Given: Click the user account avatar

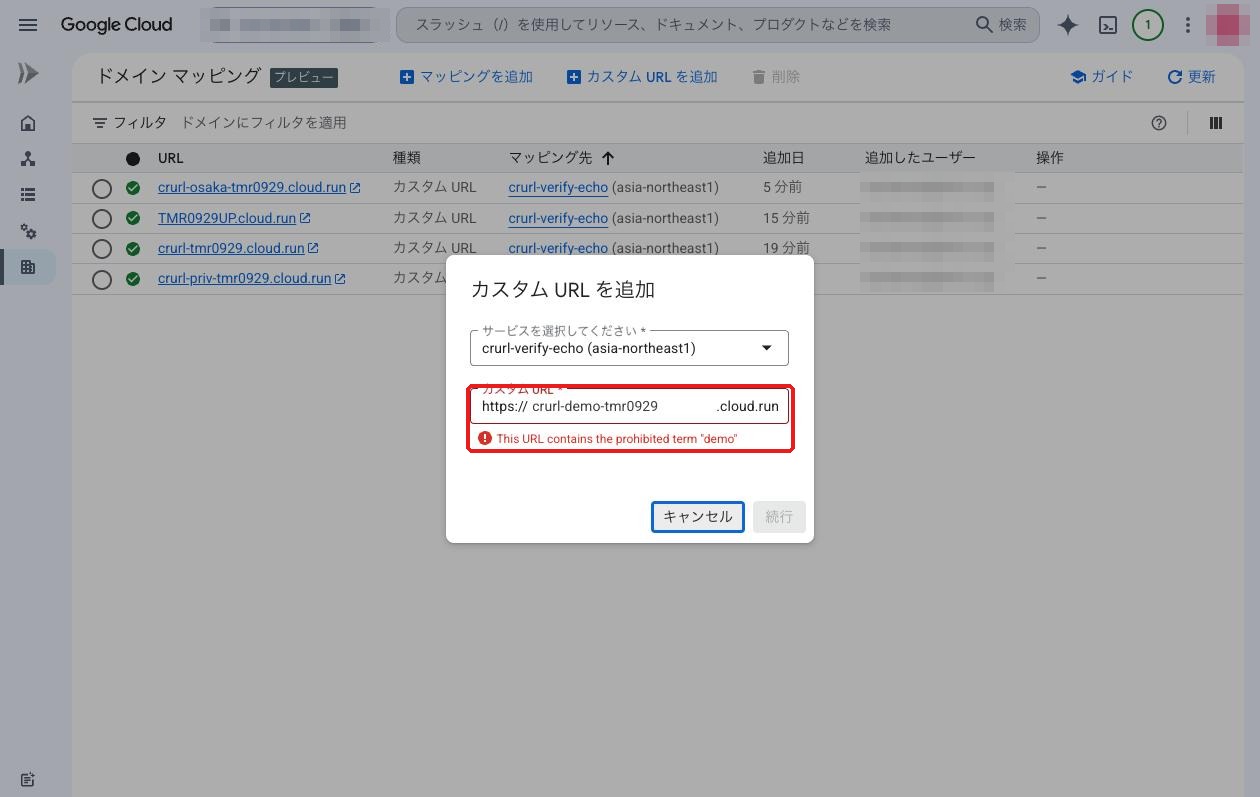Looking at the screenshot, I should pyautogui.click(x=1230, y=25).
